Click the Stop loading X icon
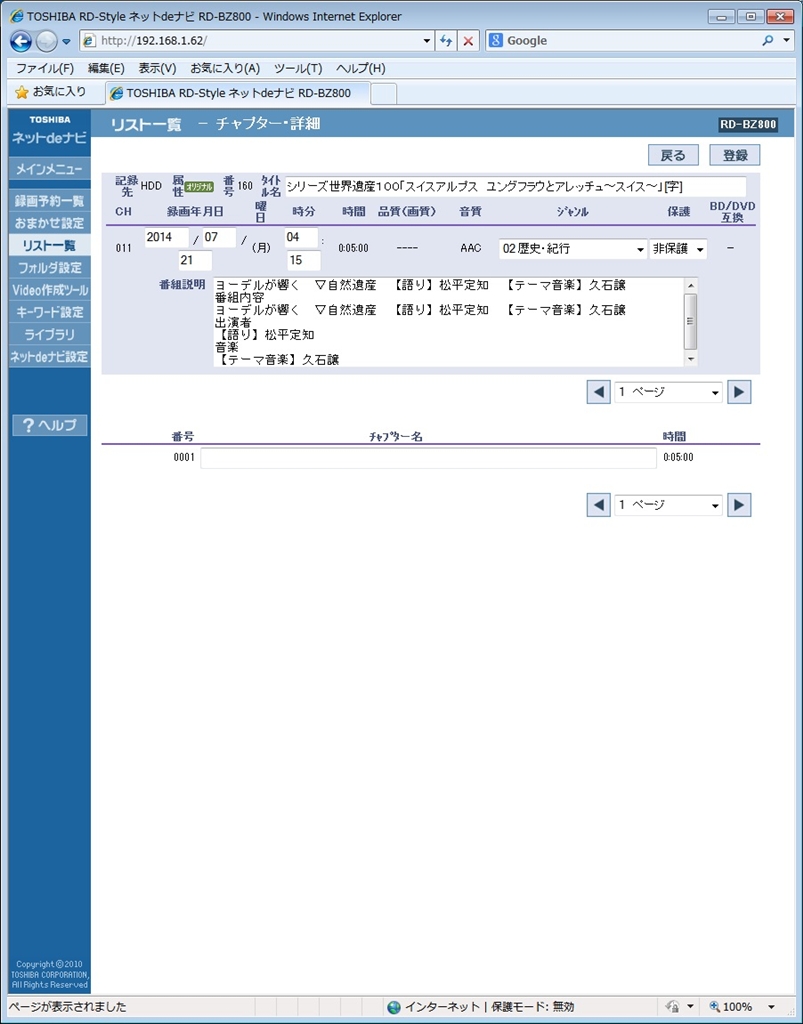The height and width of the screenshot is (1024, 803). click(468, 40)
